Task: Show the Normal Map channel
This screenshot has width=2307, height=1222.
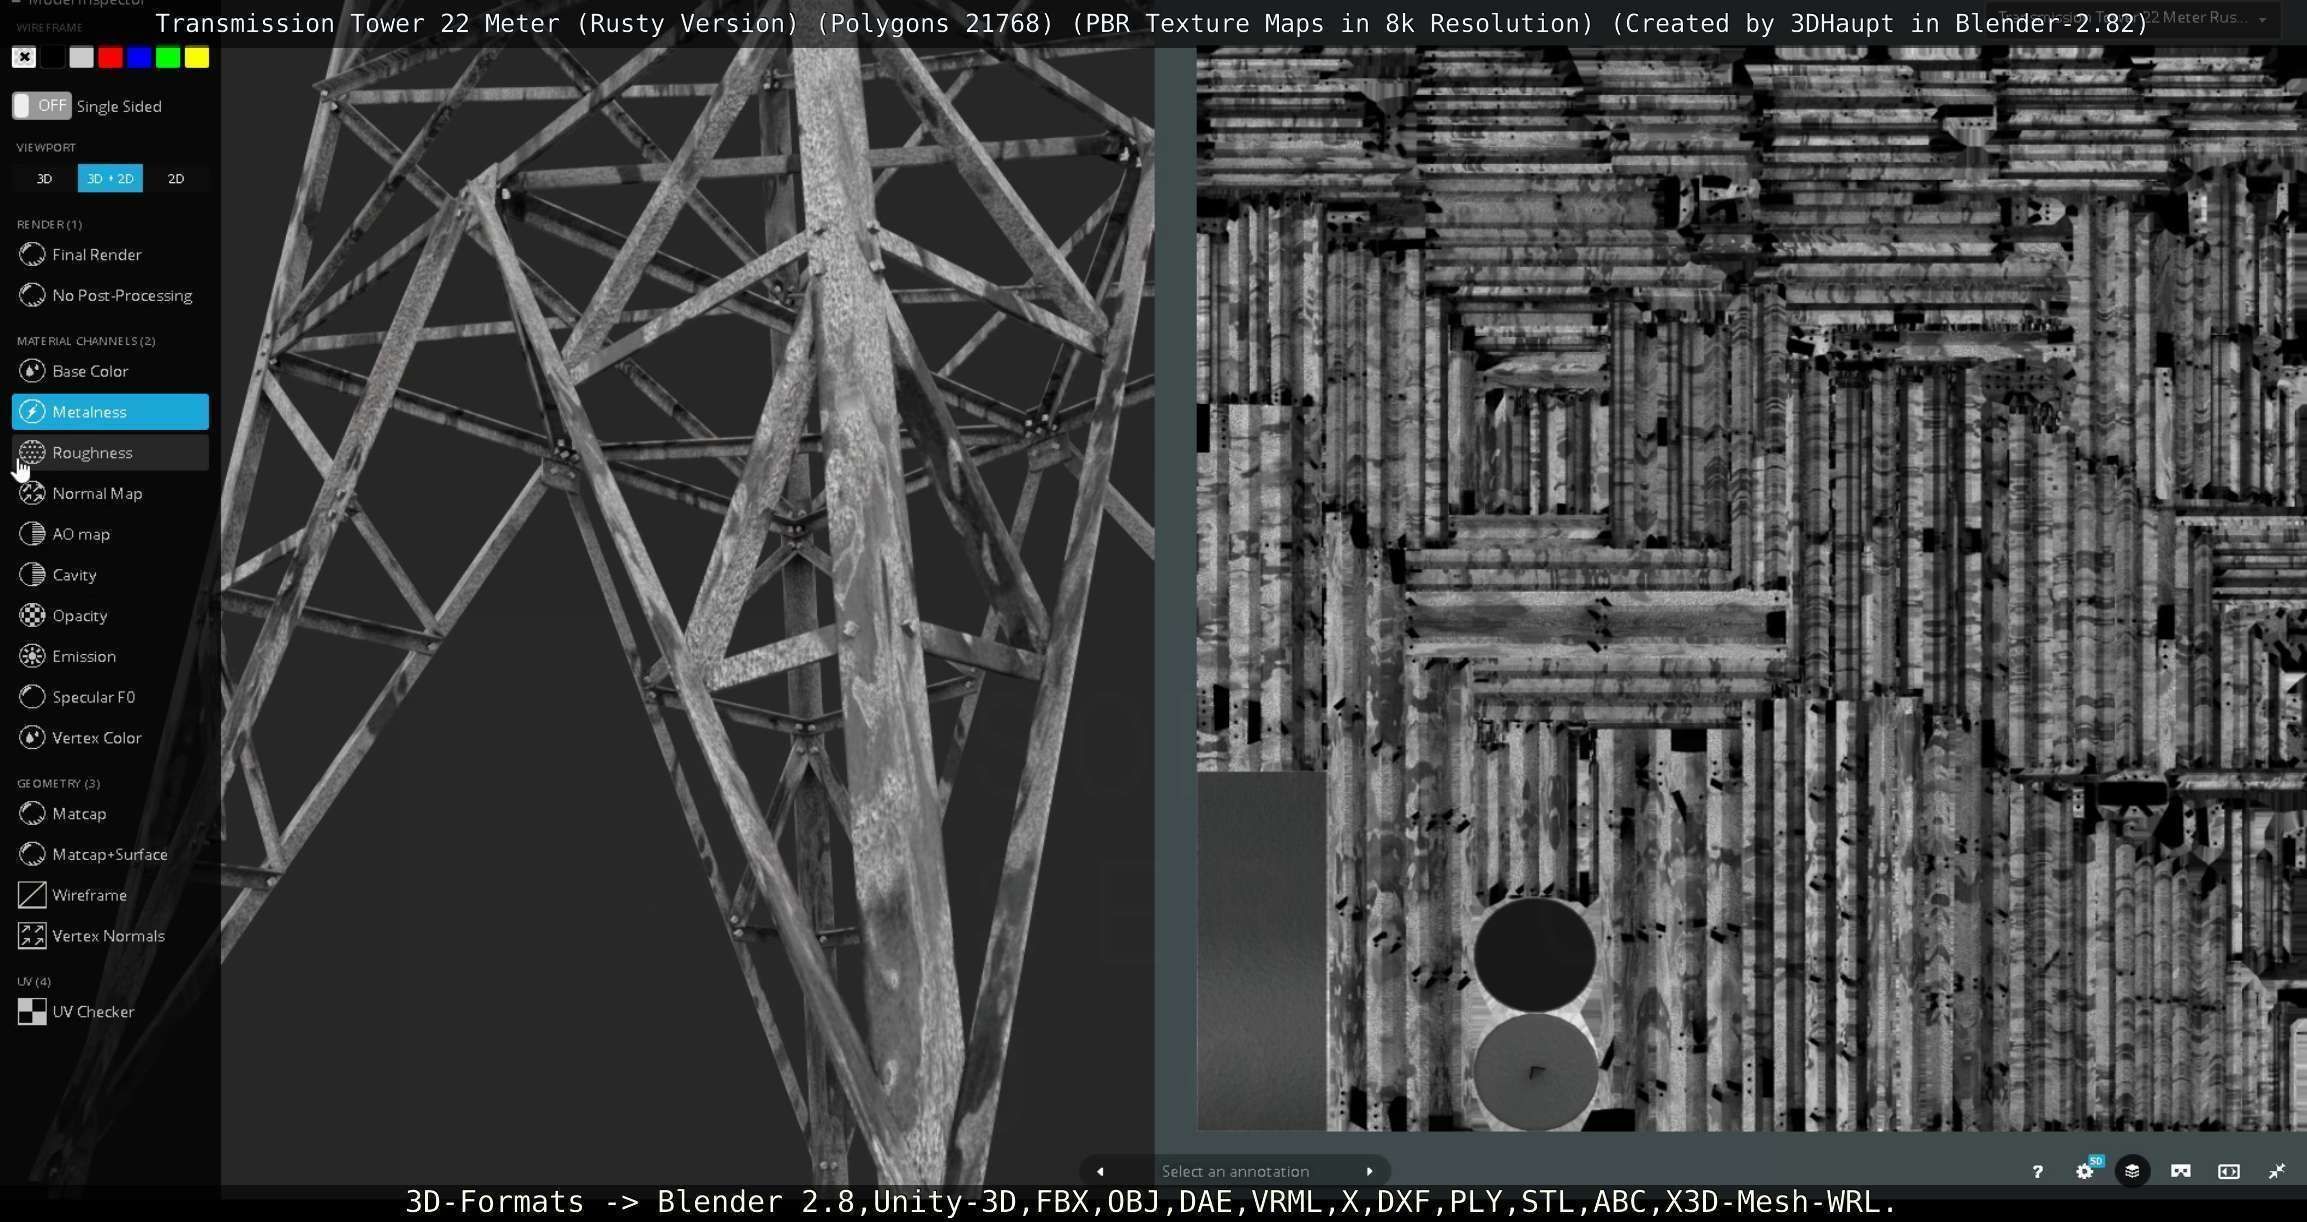Action: pyautogui.click(x=110, y=494)
